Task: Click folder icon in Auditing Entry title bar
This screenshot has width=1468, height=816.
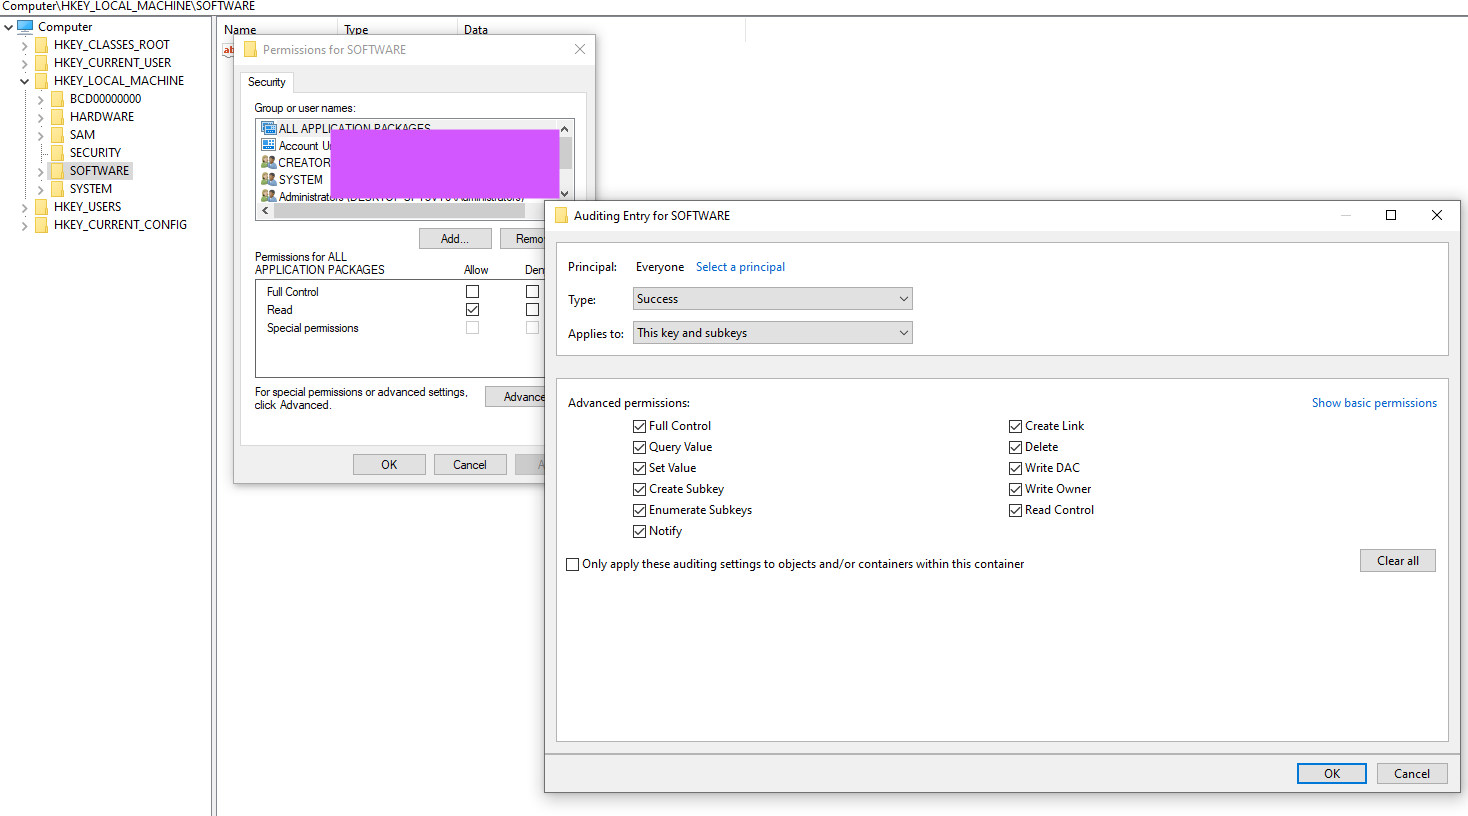Action: pyautogui.click(x=562, y=215)
